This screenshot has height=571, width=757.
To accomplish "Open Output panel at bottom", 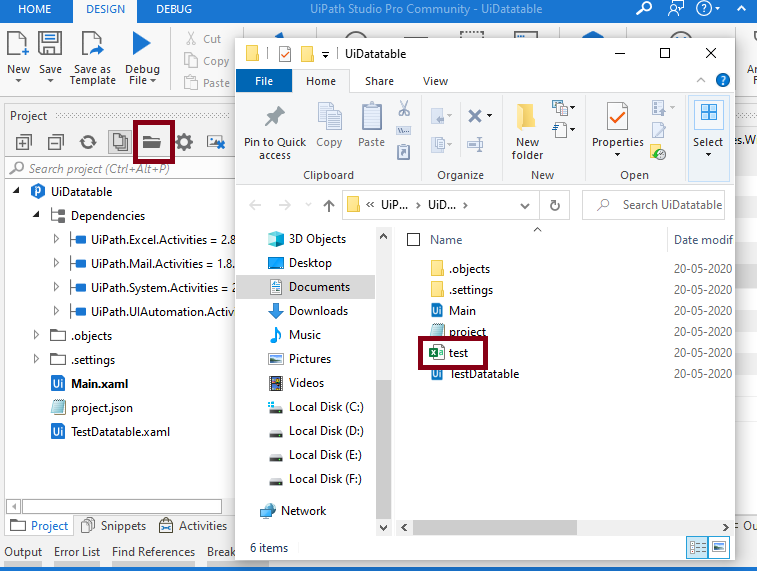I will (x=23, y=552).
